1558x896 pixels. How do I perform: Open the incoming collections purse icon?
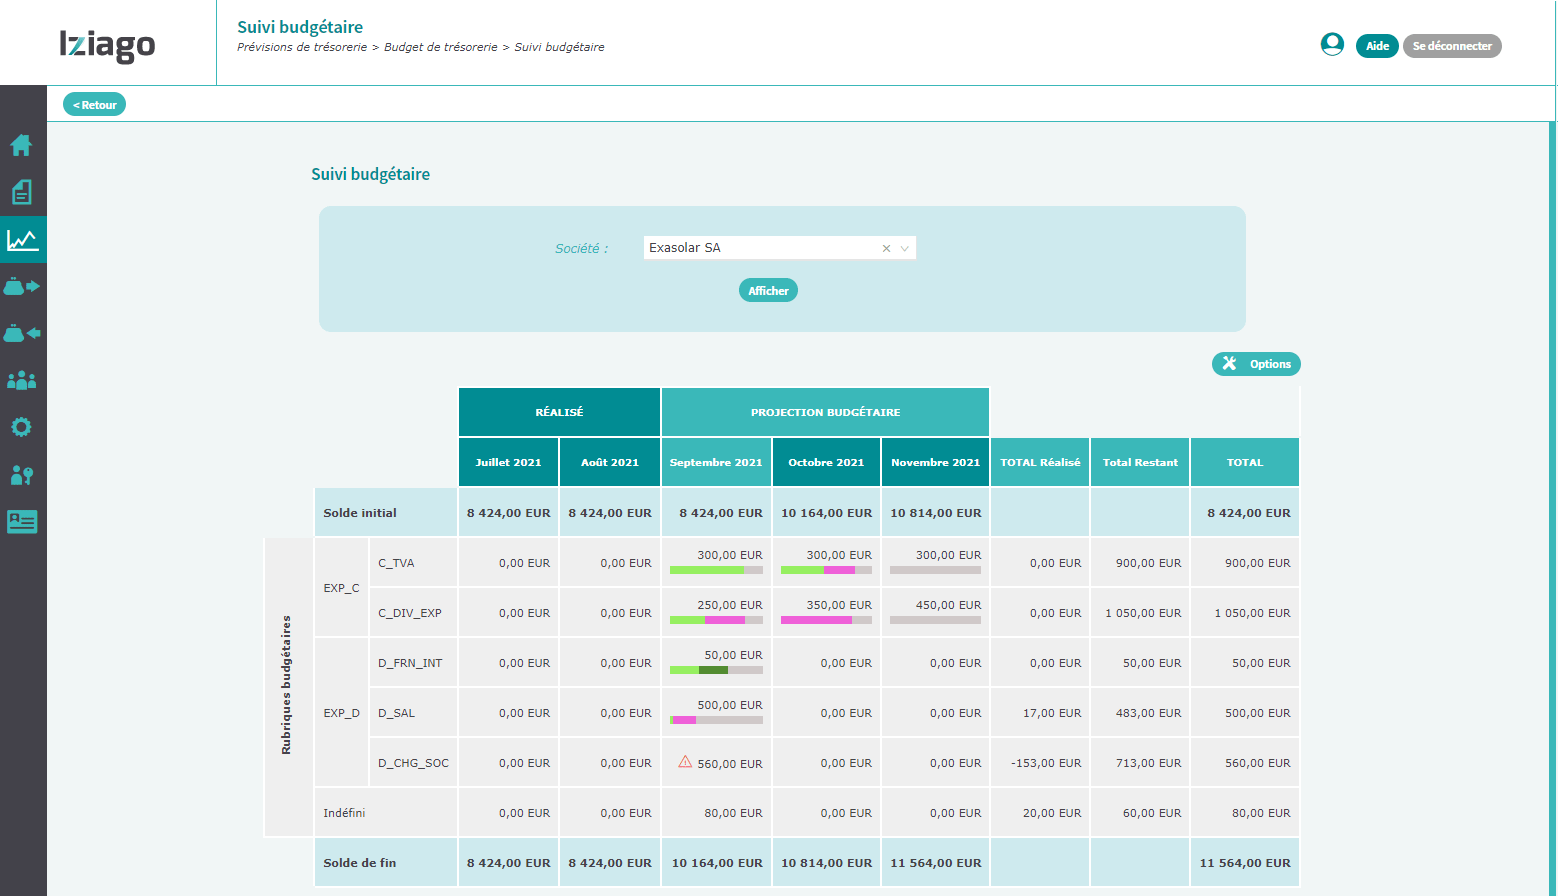(21, 333)
